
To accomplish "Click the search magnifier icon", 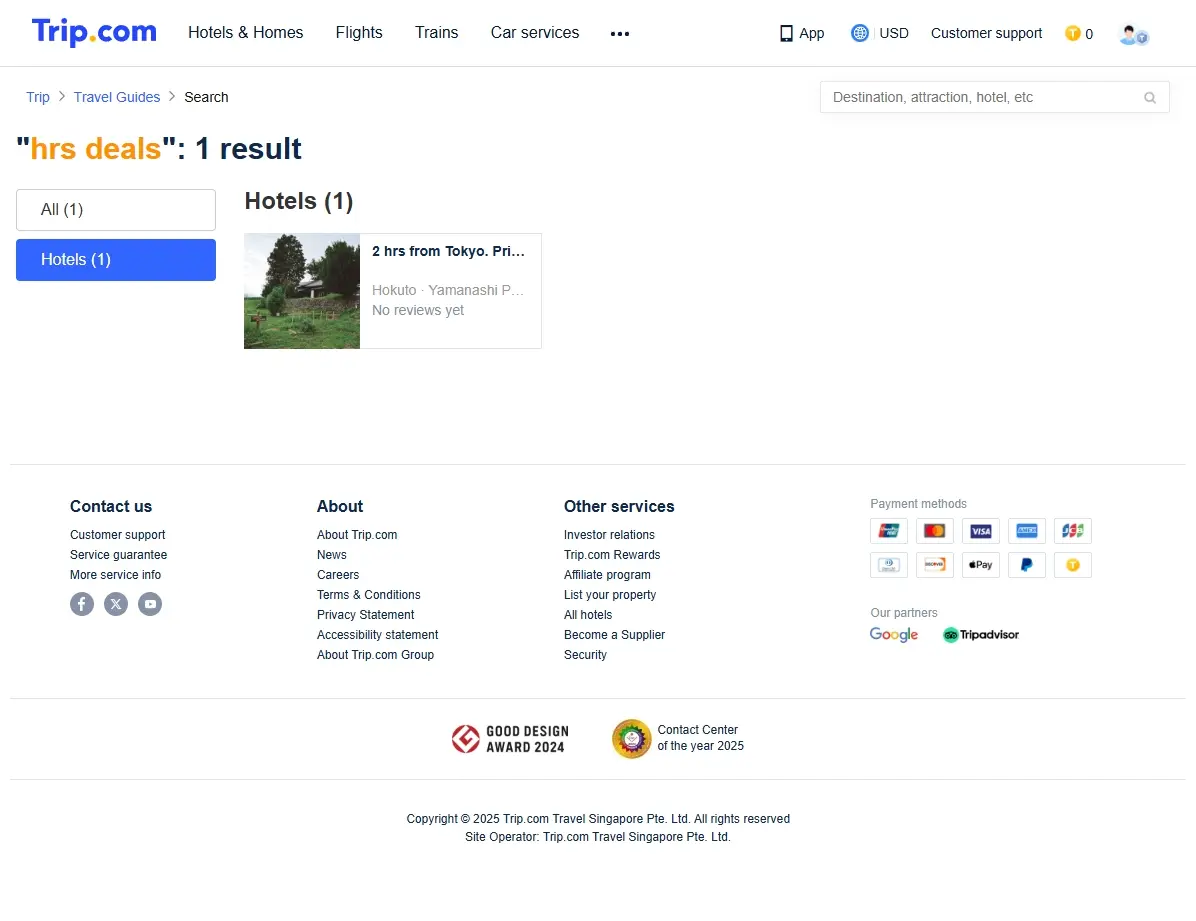I will (x=1149, y=98).
